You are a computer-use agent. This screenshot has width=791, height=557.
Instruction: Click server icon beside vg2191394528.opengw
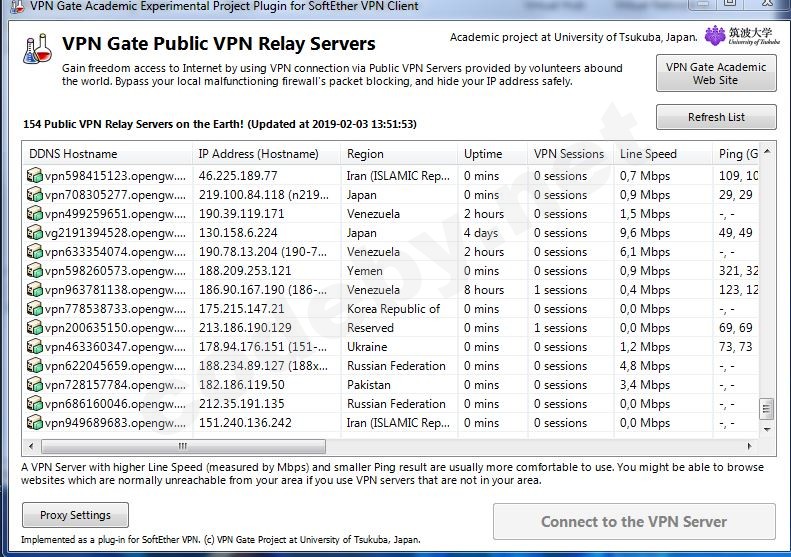(35, 233)
